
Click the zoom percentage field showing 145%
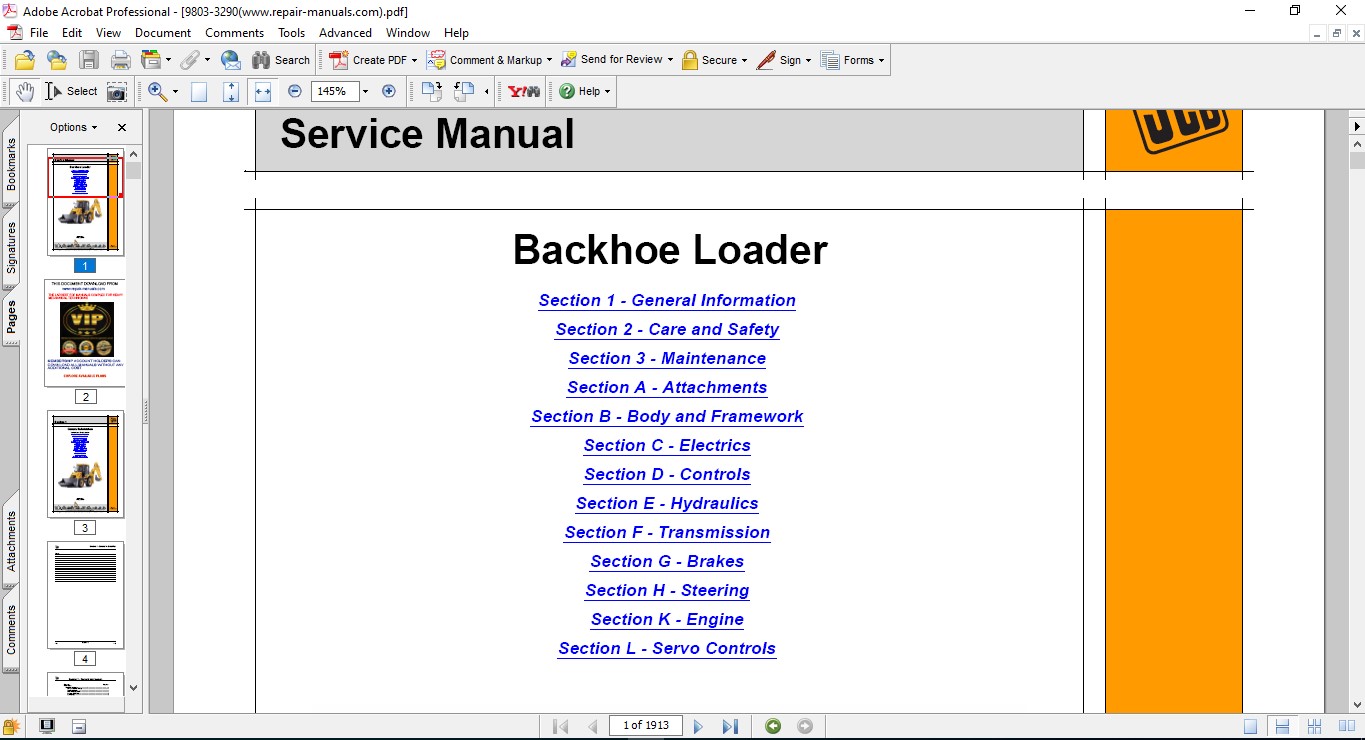pos(335,91)
